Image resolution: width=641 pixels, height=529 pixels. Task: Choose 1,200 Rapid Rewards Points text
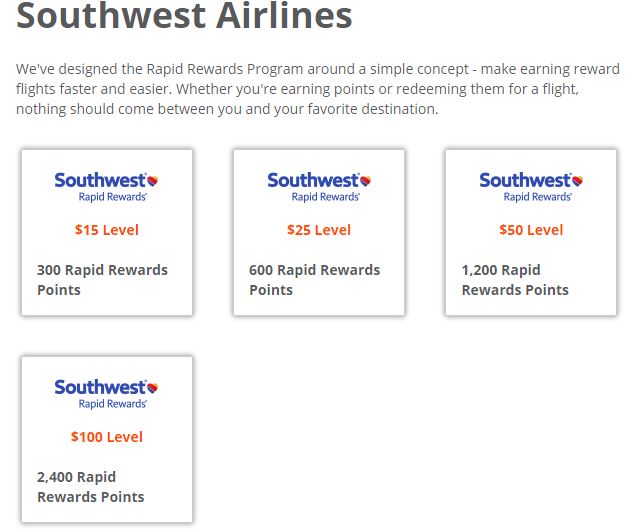(x=515, y=280)
